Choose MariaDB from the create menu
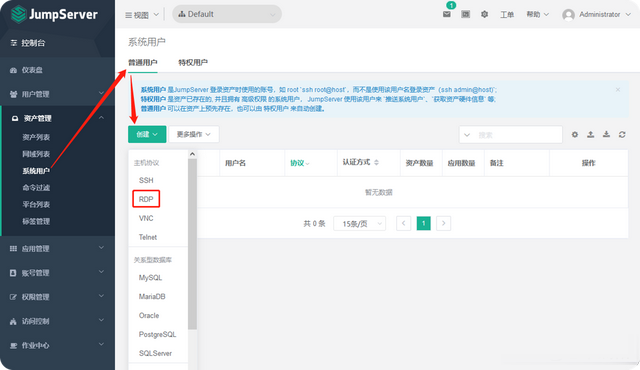This screenshot has height=370, width=640. click(x=152, y=297)
